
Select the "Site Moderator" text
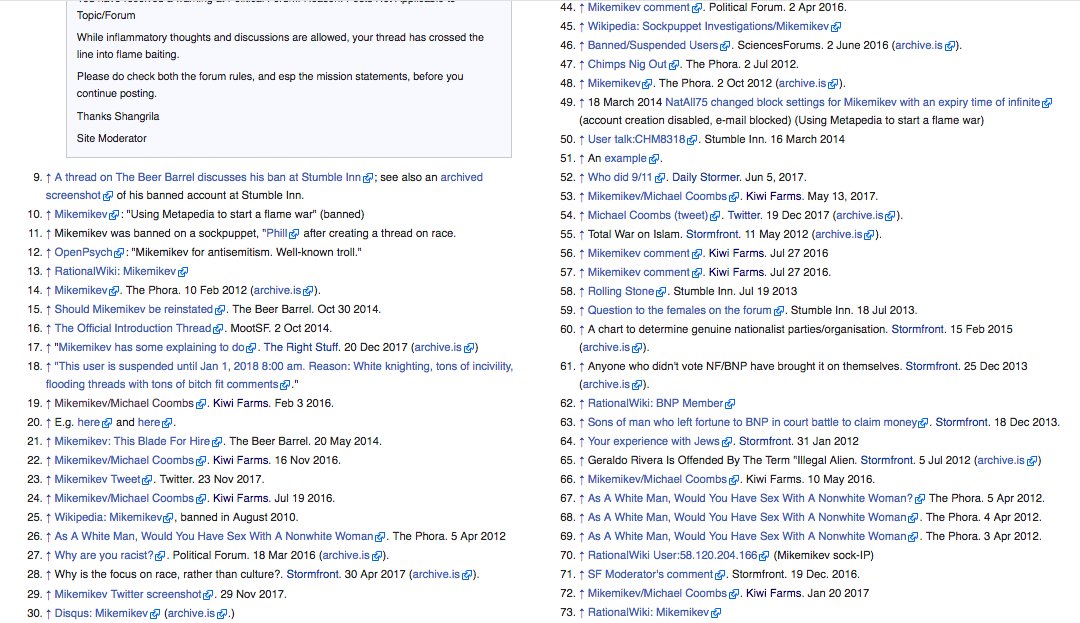pos(112,138)
